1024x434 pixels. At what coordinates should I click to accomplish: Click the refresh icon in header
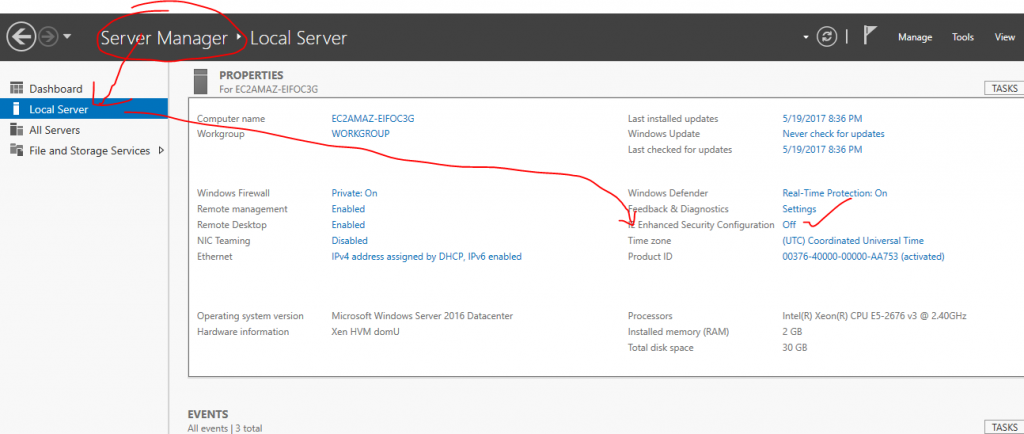click(826, 37)
